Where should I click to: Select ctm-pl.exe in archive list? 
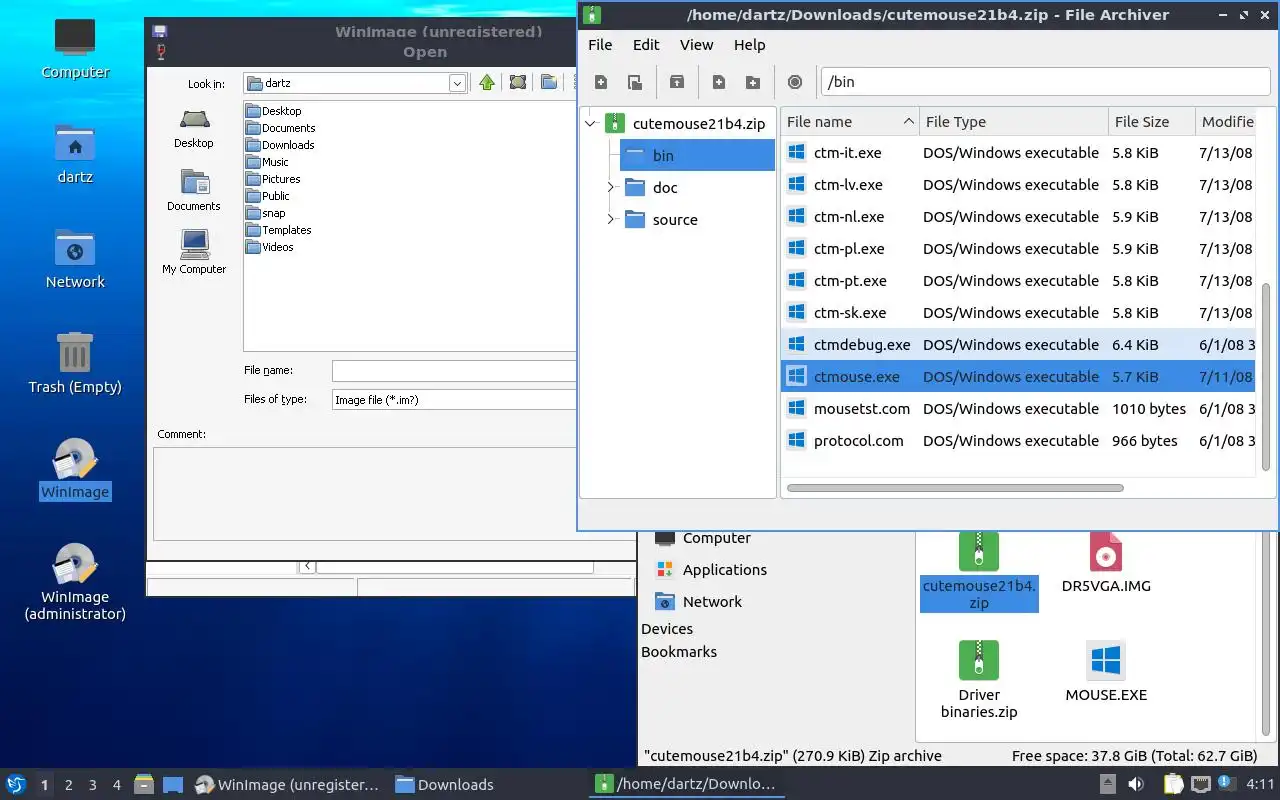[1018, 249]
